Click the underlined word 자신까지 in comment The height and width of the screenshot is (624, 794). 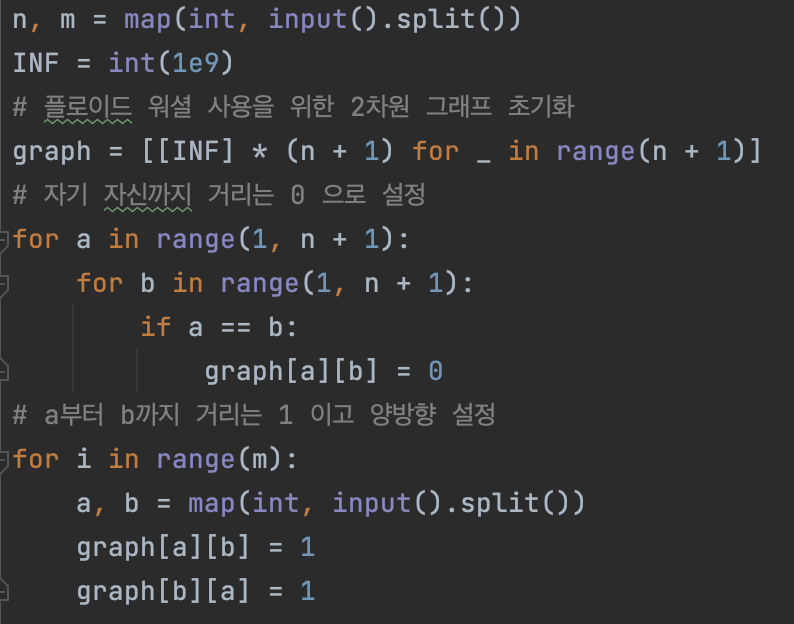point(148,195)
